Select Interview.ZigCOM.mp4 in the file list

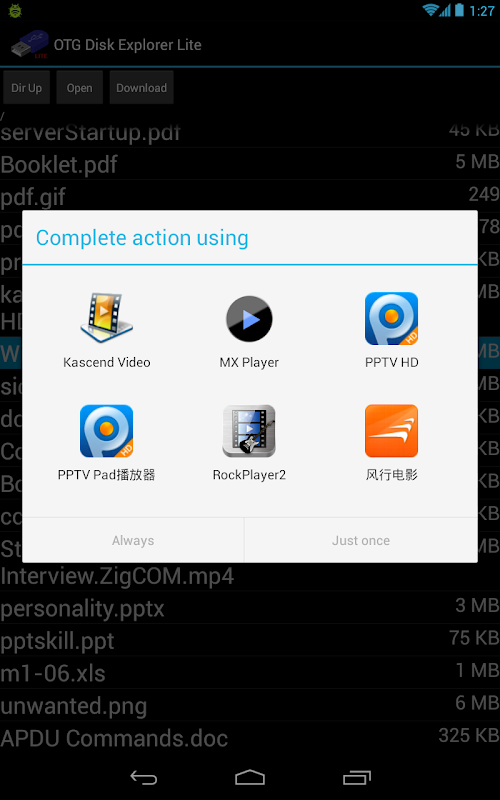[250, 576]
